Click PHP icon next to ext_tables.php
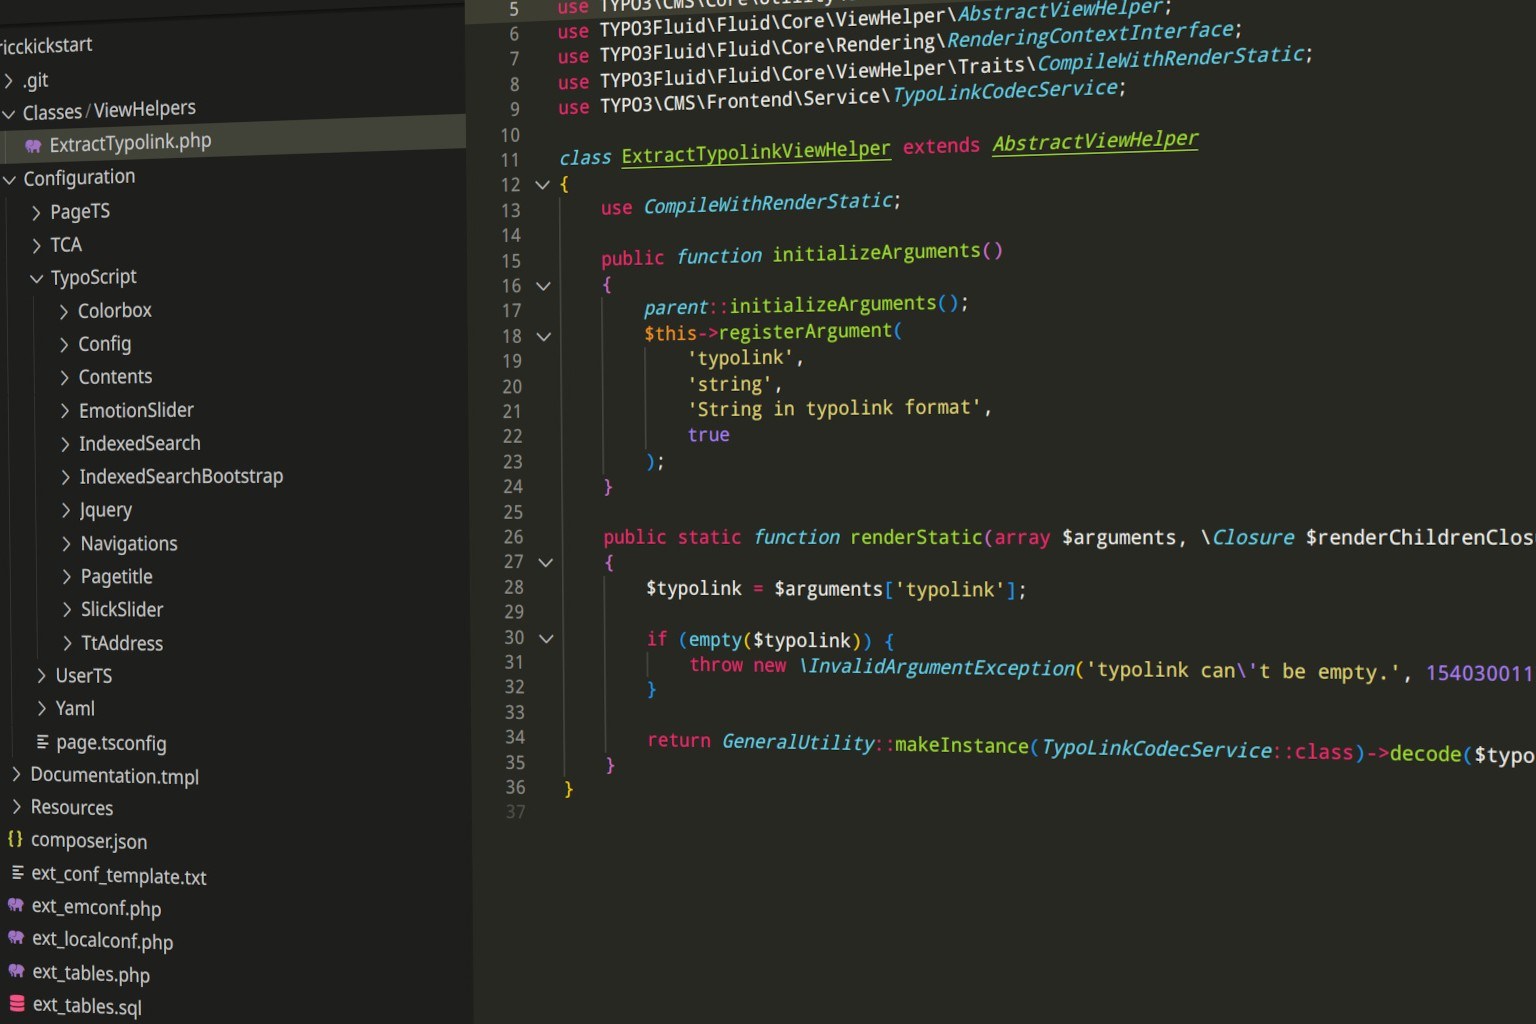 pos(16,971)
